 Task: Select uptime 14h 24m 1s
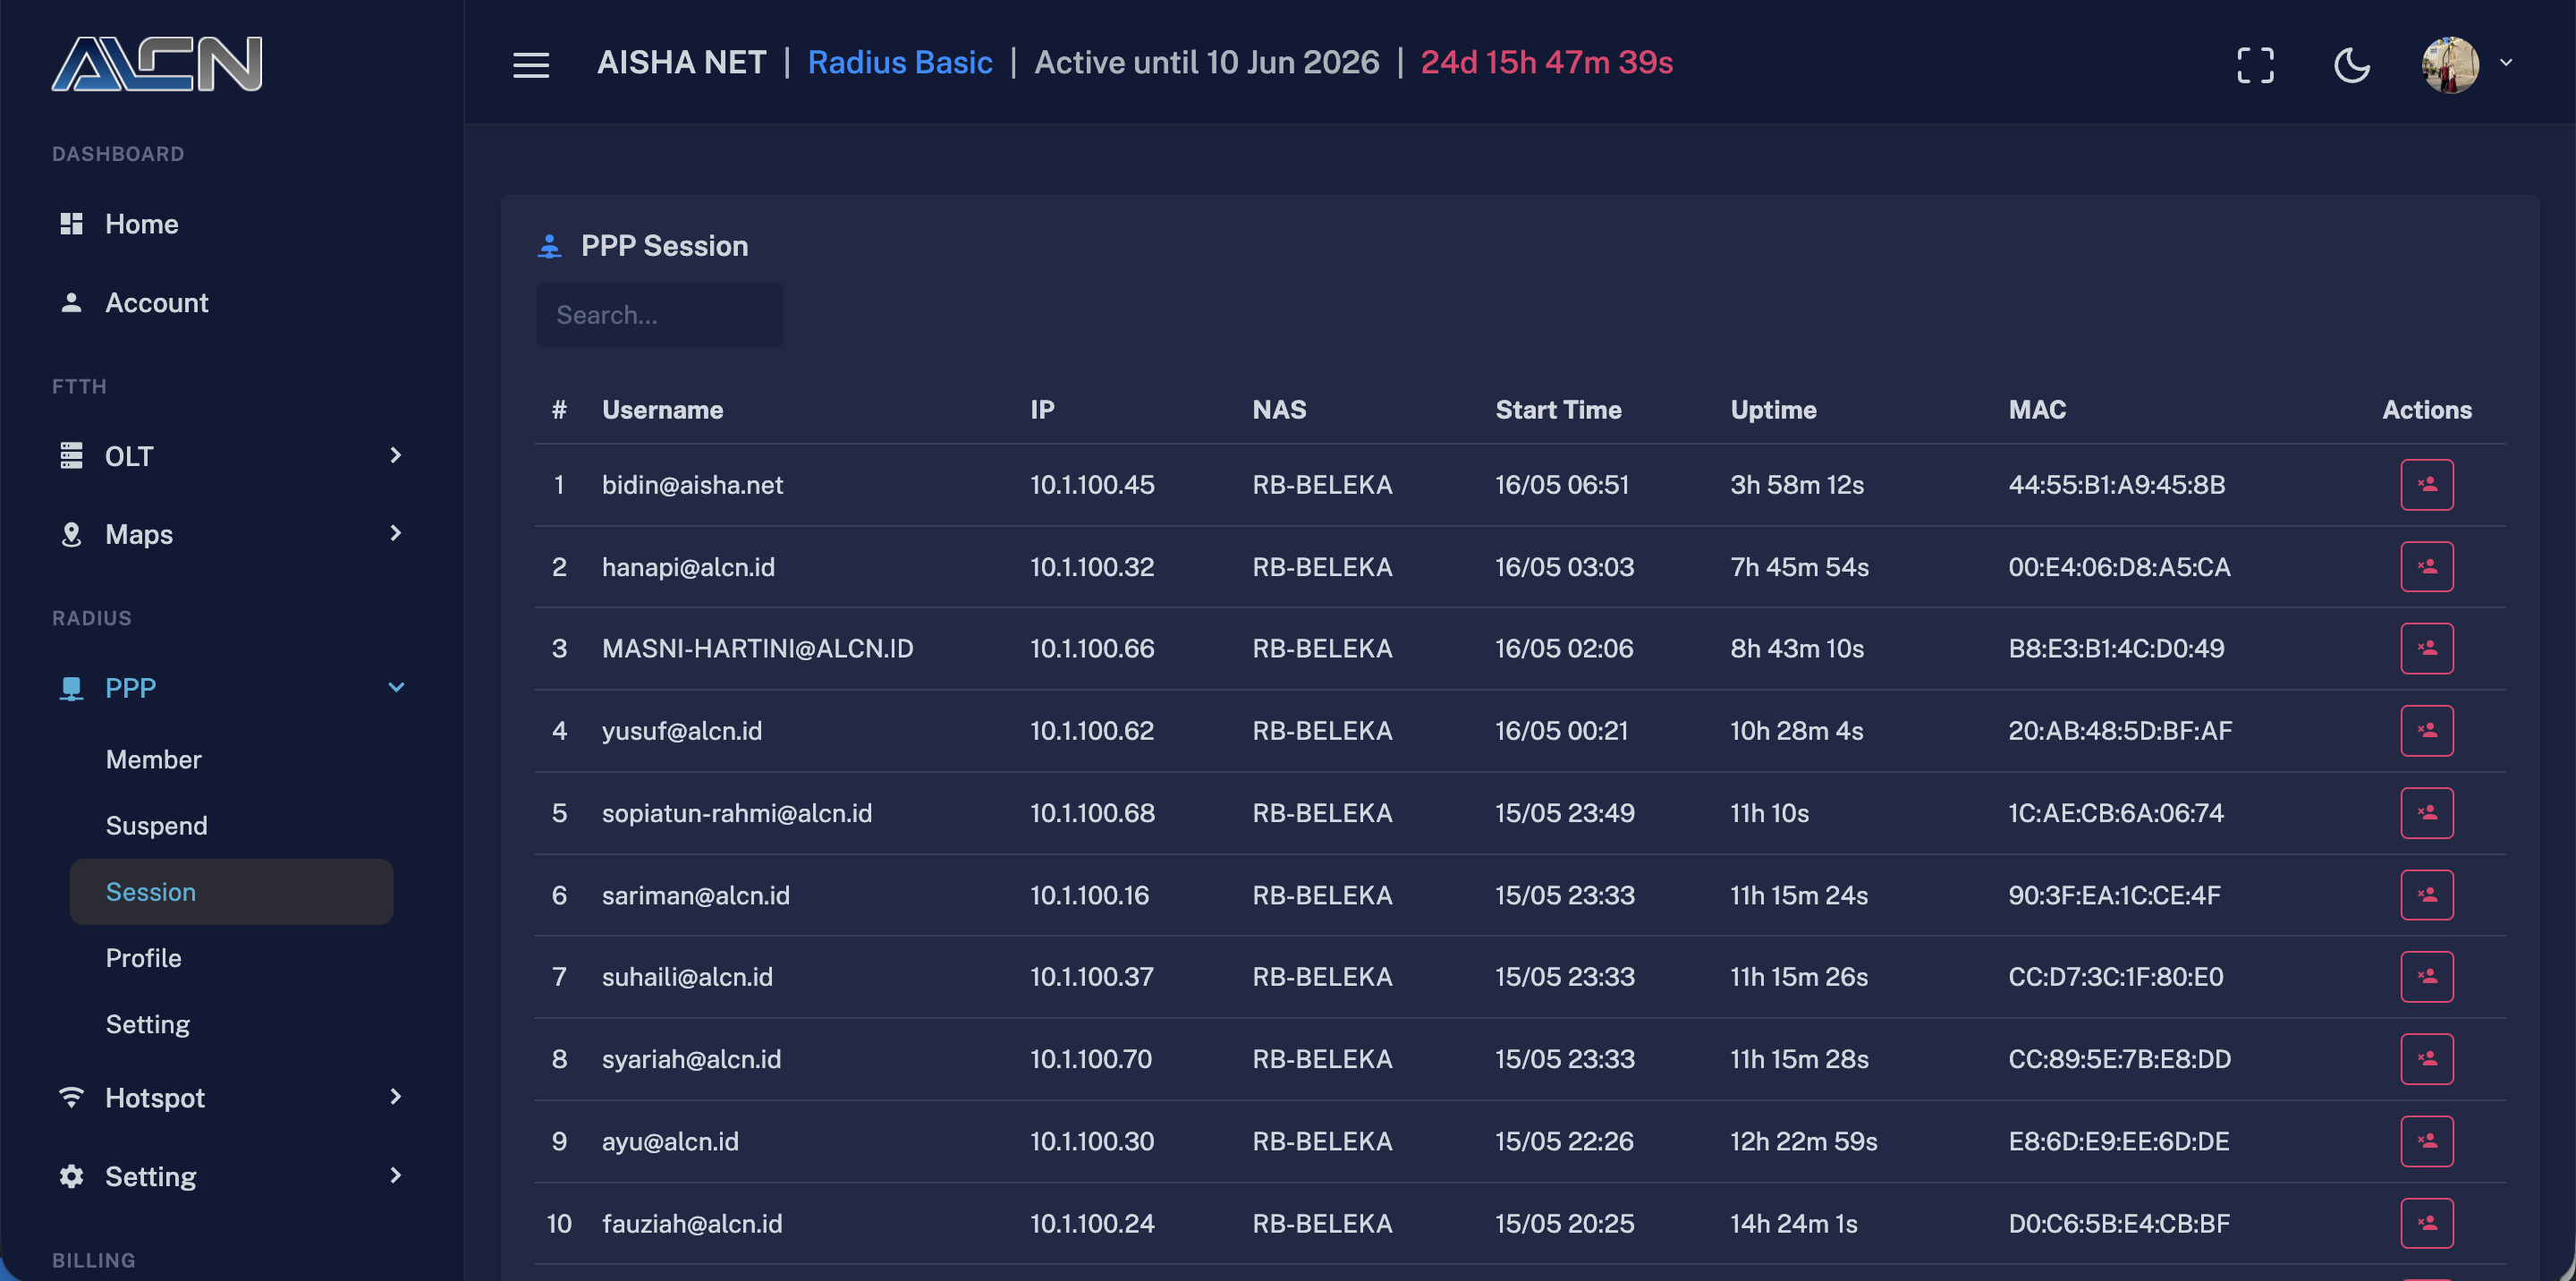[x=1793, y=1223]
